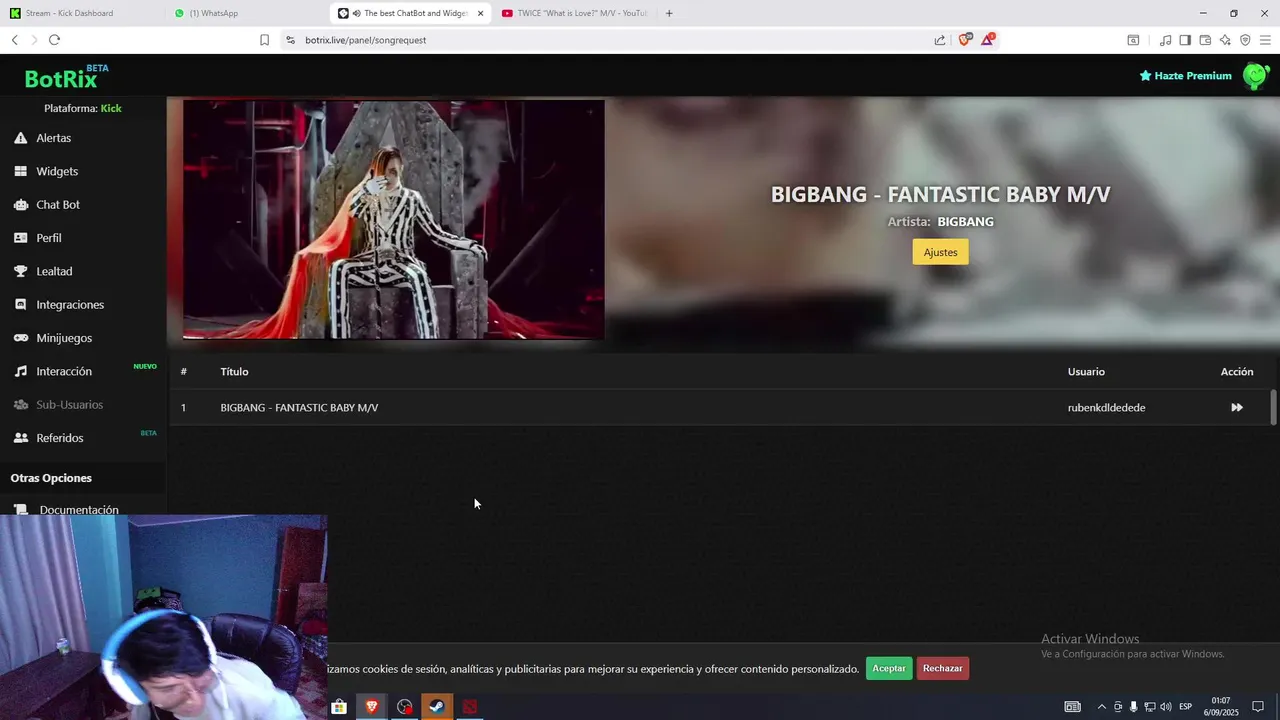This screenshot has width=1280, height=720.
Task: Go back in browser history
Action: pos(15,40)
